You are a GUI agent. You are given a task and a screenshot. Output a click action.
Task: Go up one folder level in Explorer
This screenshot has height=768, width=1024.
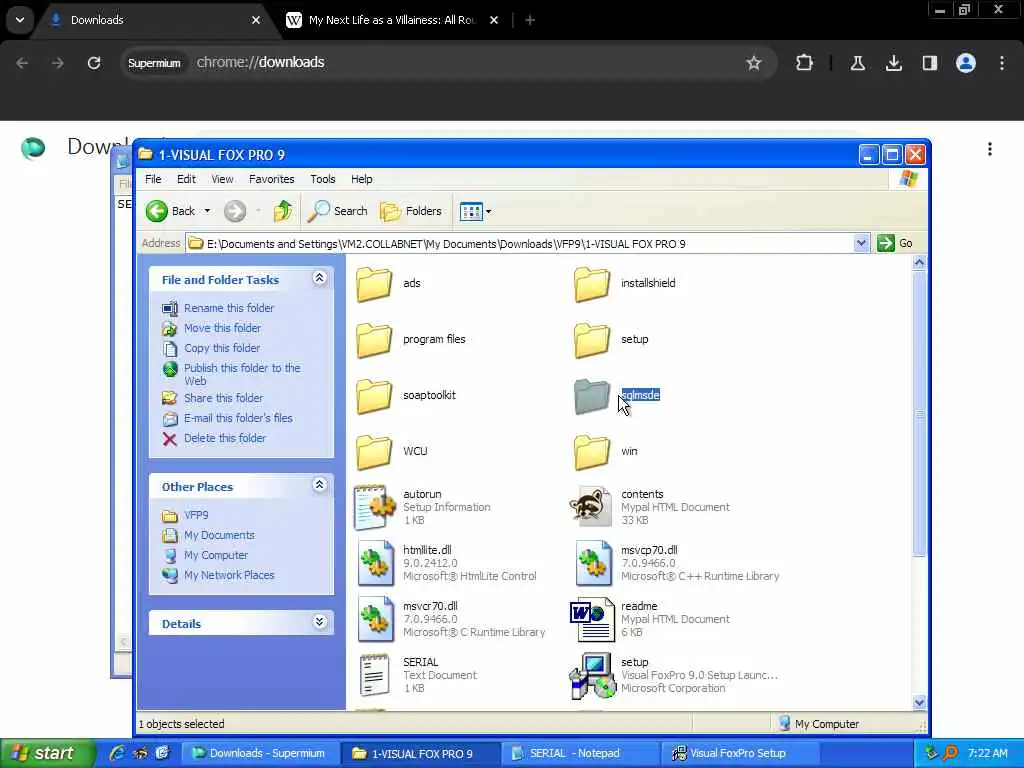(283, 211)
